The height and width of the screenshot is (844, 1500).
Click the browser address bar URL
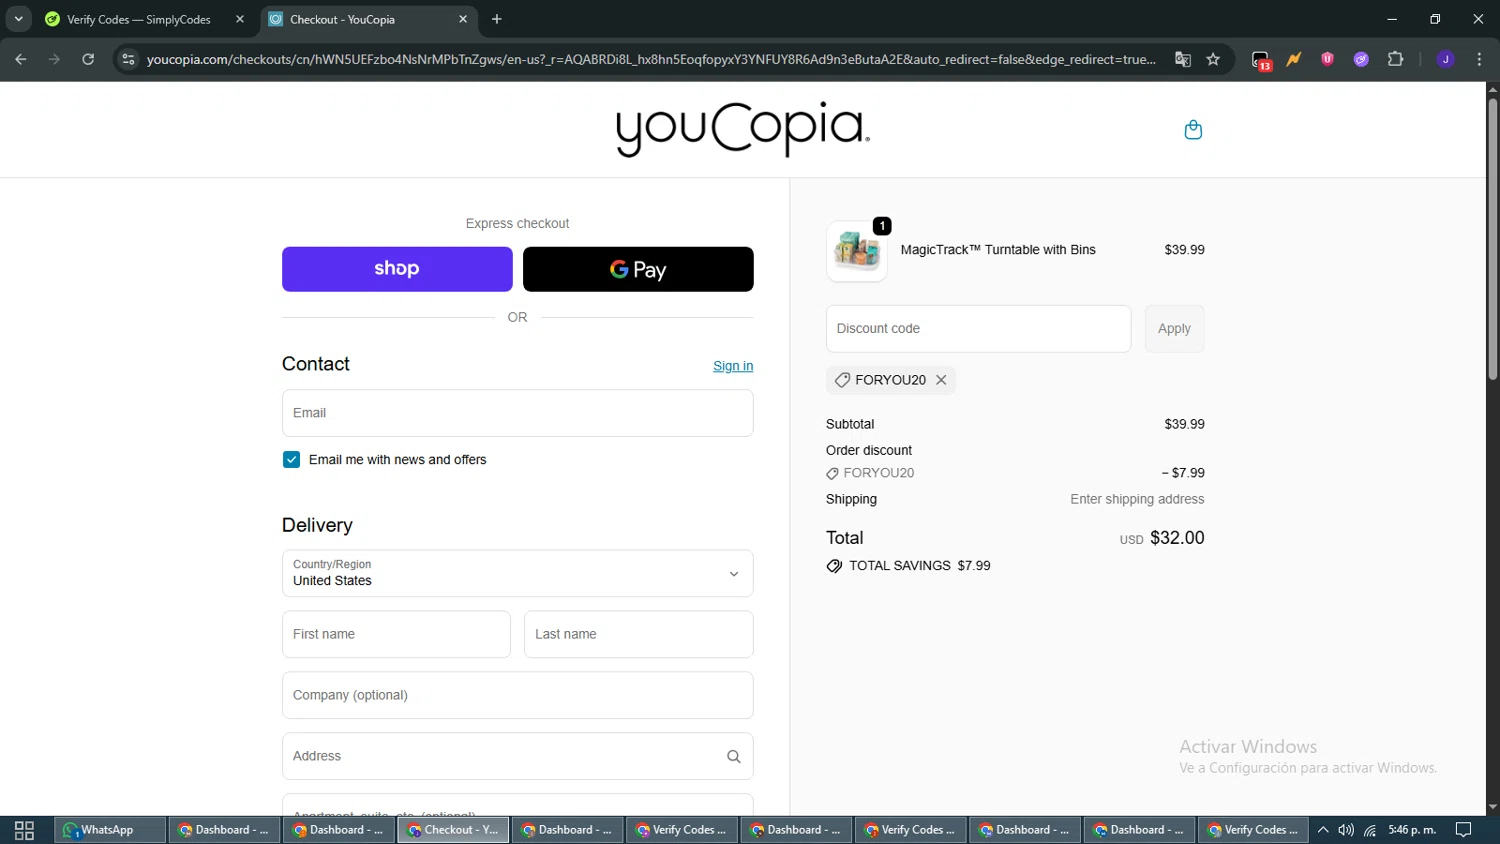pyautogui.click(x=651, y=59)
